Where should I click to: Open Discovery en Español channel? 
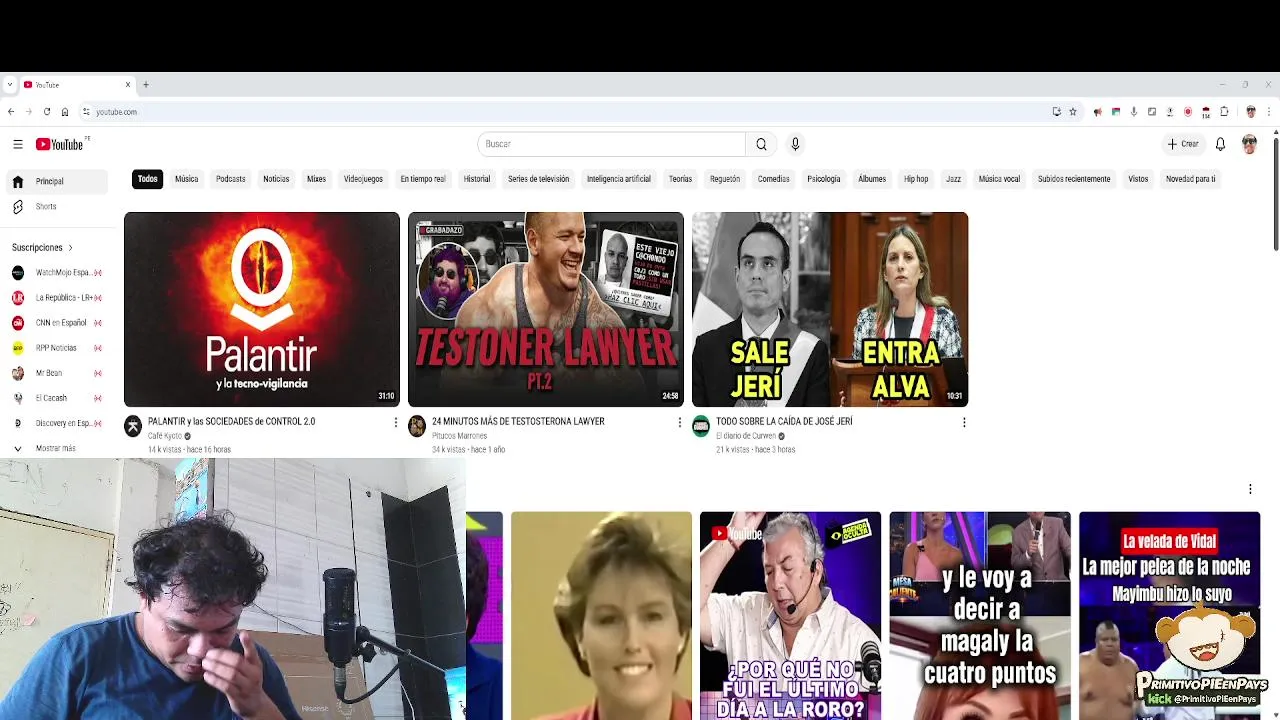(56, 422)
